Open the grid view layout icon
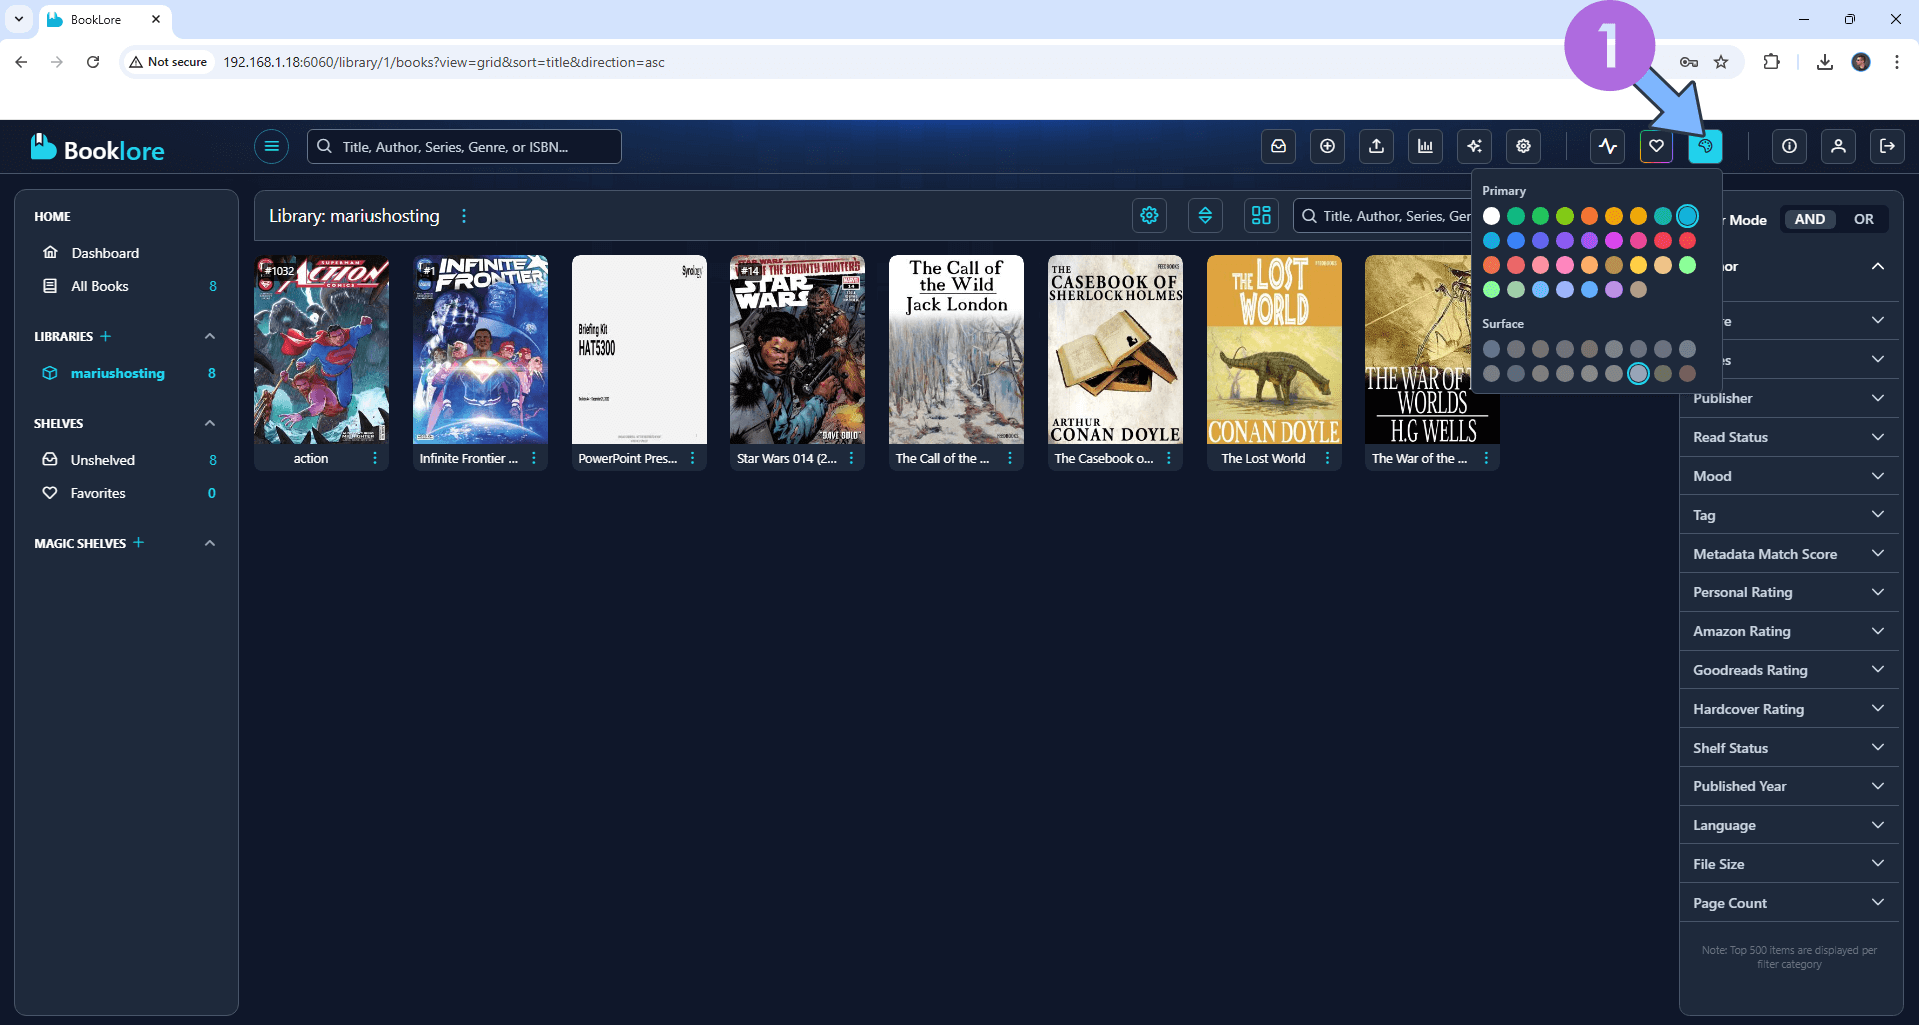1919x1025 pixels. click(1260, 215)
